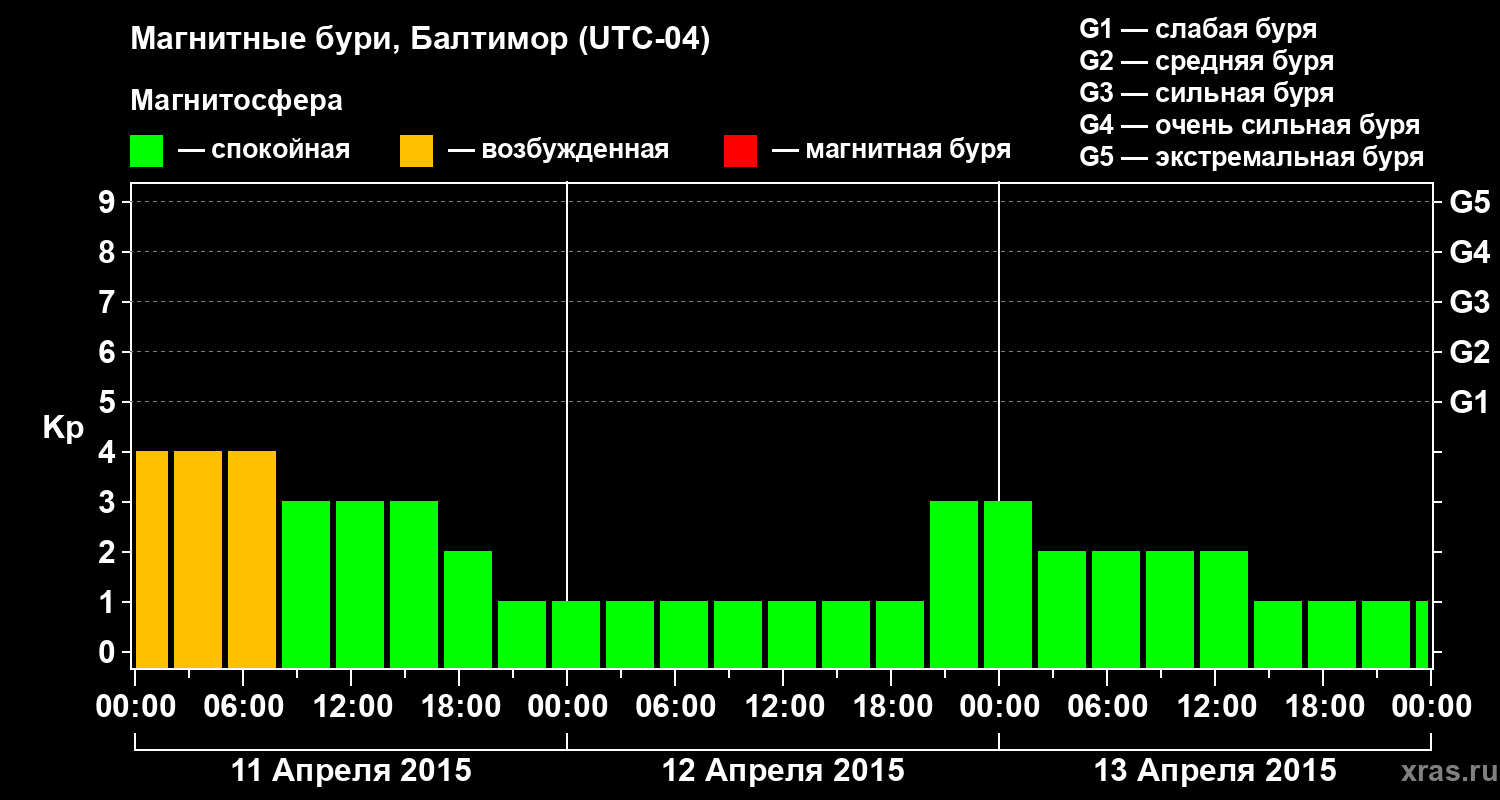1500x800 pixels.
Task: Click the '— магнитная буря' legend label
Action: click(x=891, y=151)
